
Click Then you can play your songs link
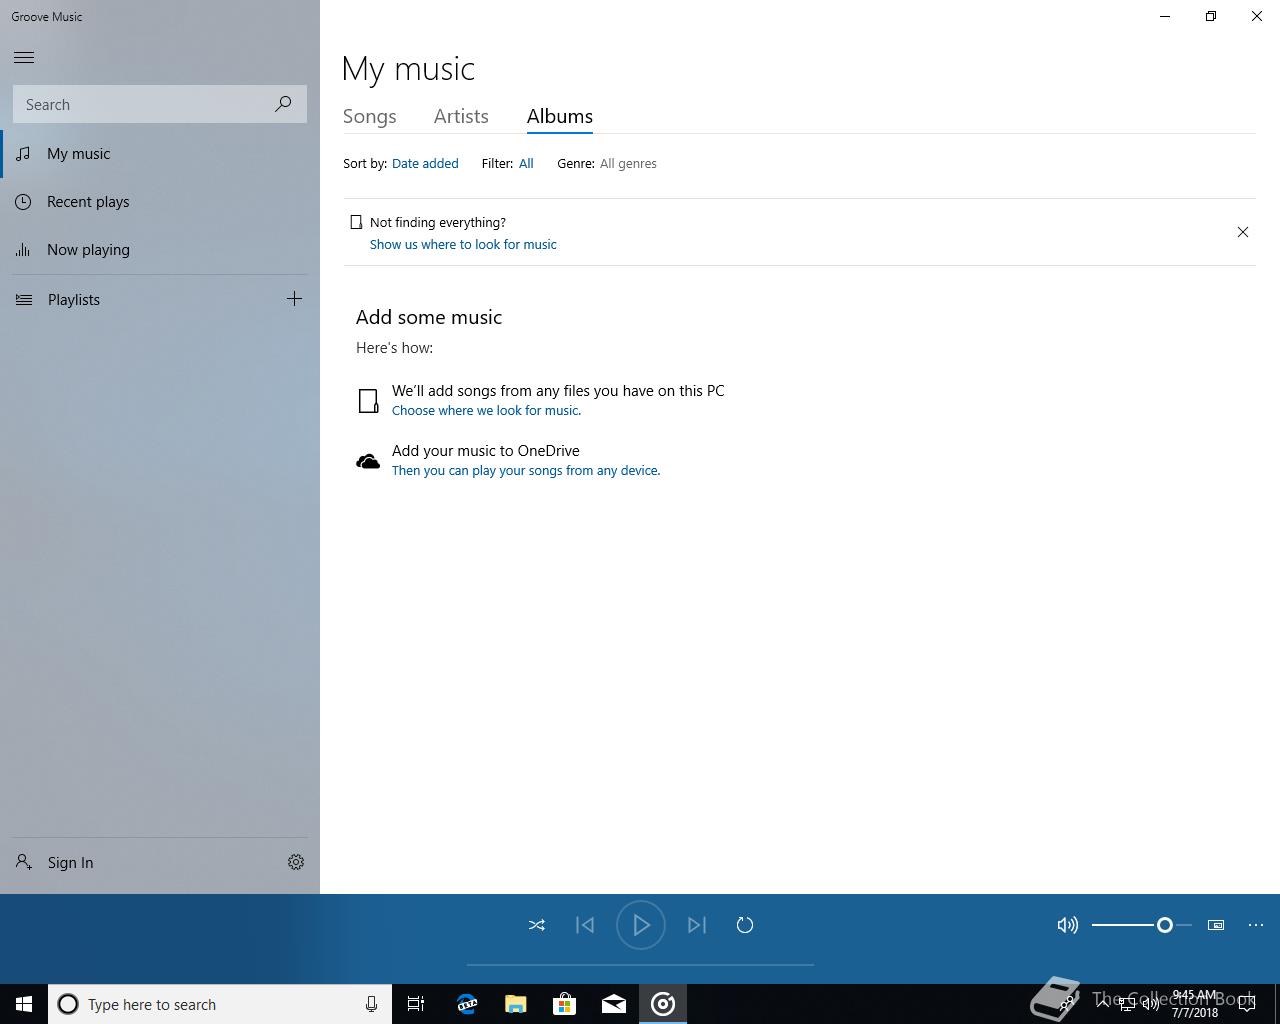(526, 470)
